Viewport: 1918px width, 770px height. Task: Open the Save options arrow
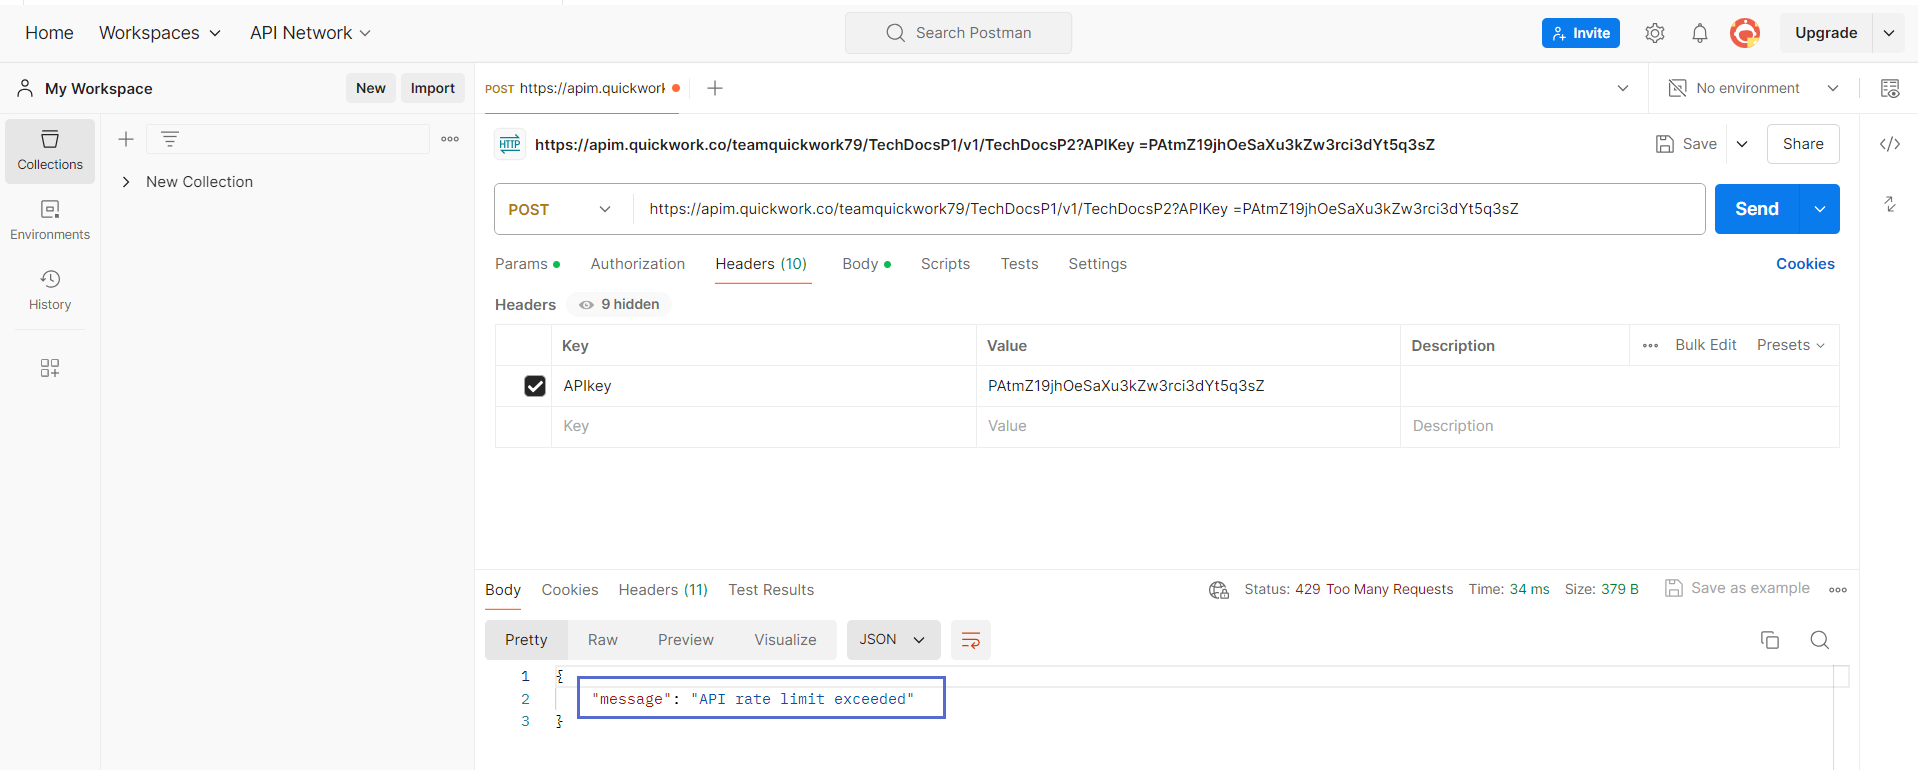(x=1742, y=144)
